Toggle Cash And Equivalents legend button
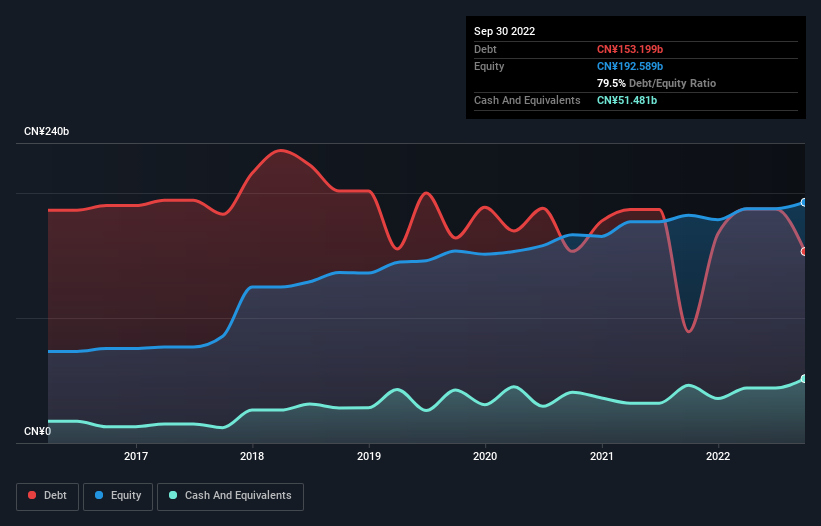Image resolution: width=821 pixels, height=526 pixels. (x=230, y=496)
